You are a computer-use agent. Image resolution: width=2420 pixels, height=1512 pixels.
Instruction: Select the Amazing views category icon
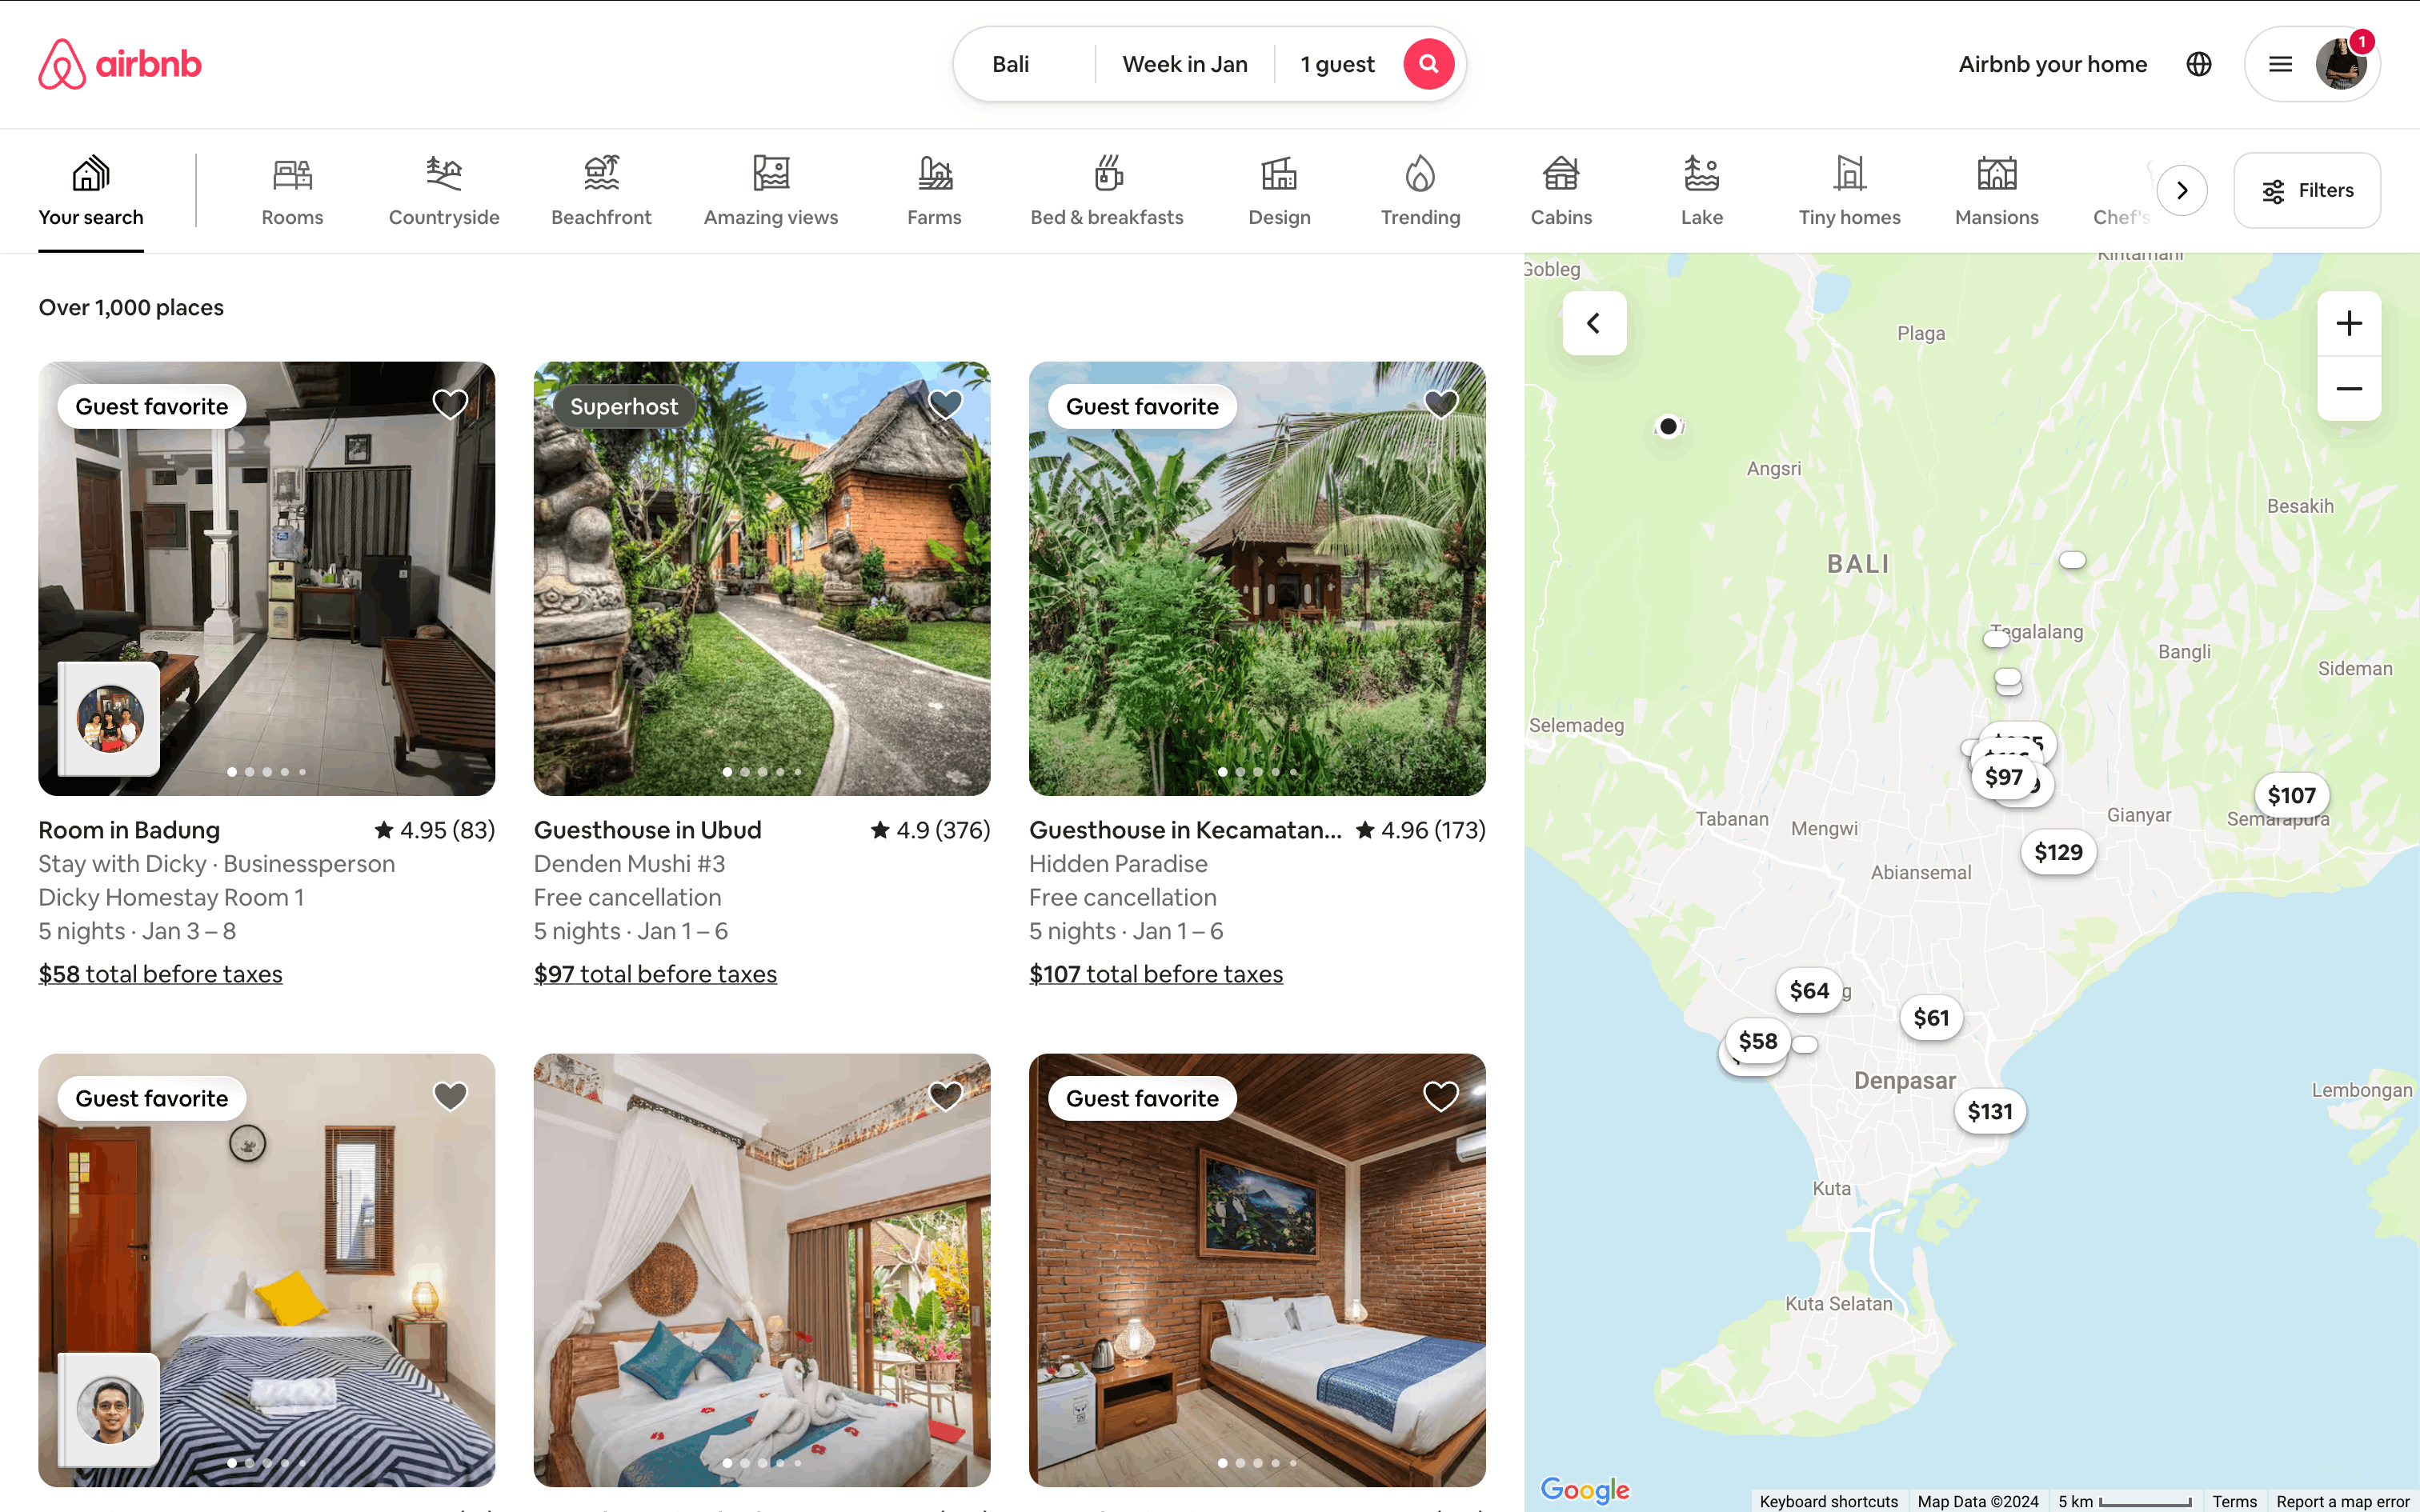coord(770,173)
